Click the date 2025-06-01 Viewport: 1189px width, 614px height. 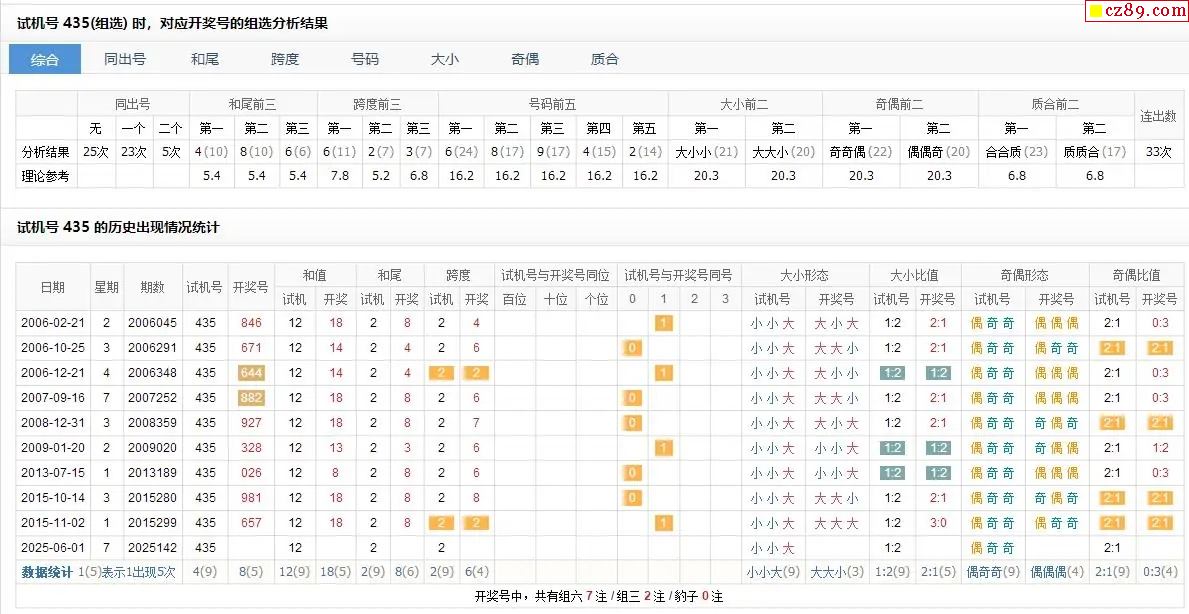[53, 548]
